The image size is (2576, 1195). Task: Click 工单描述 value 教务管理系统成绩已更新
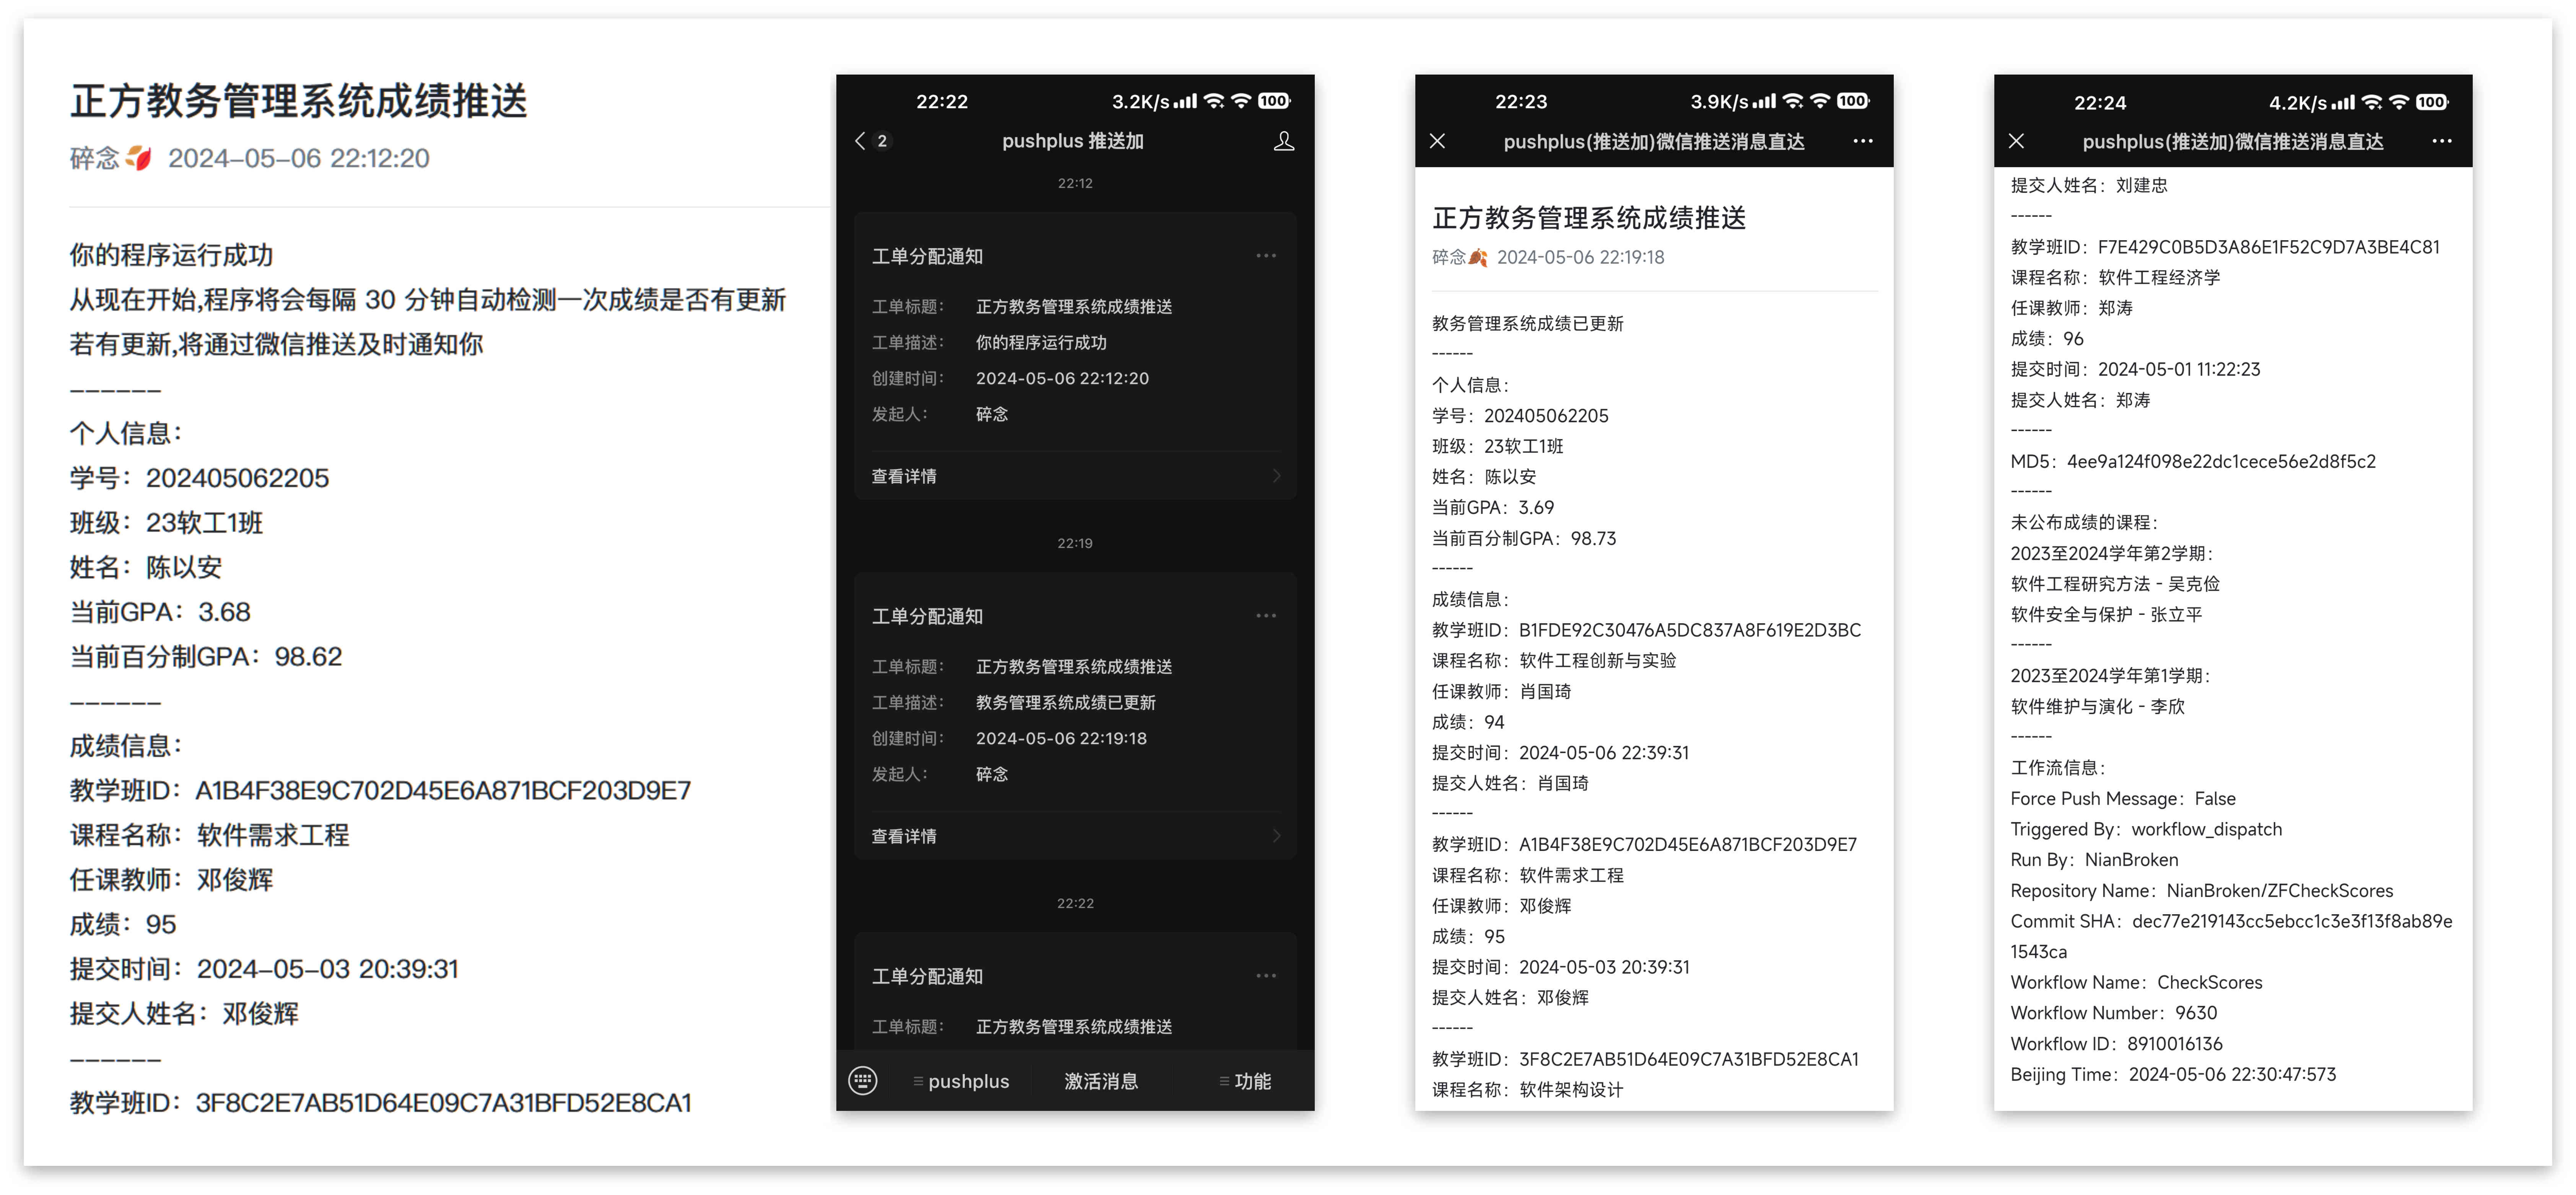point(1066,702)
